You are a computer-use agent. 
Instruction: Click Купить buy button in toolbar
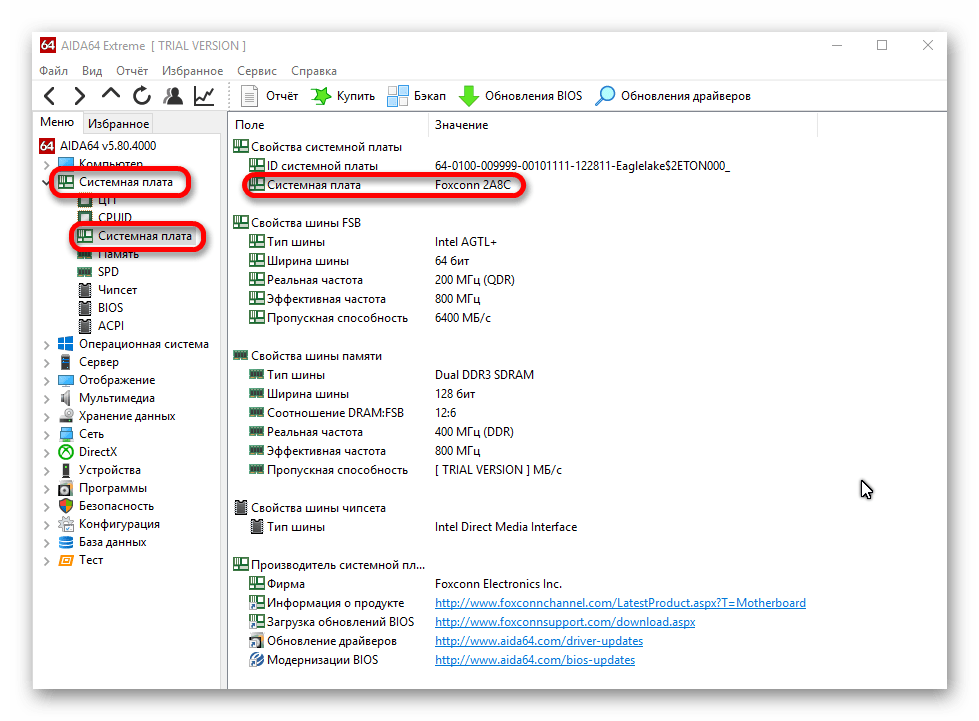point(343,96)
